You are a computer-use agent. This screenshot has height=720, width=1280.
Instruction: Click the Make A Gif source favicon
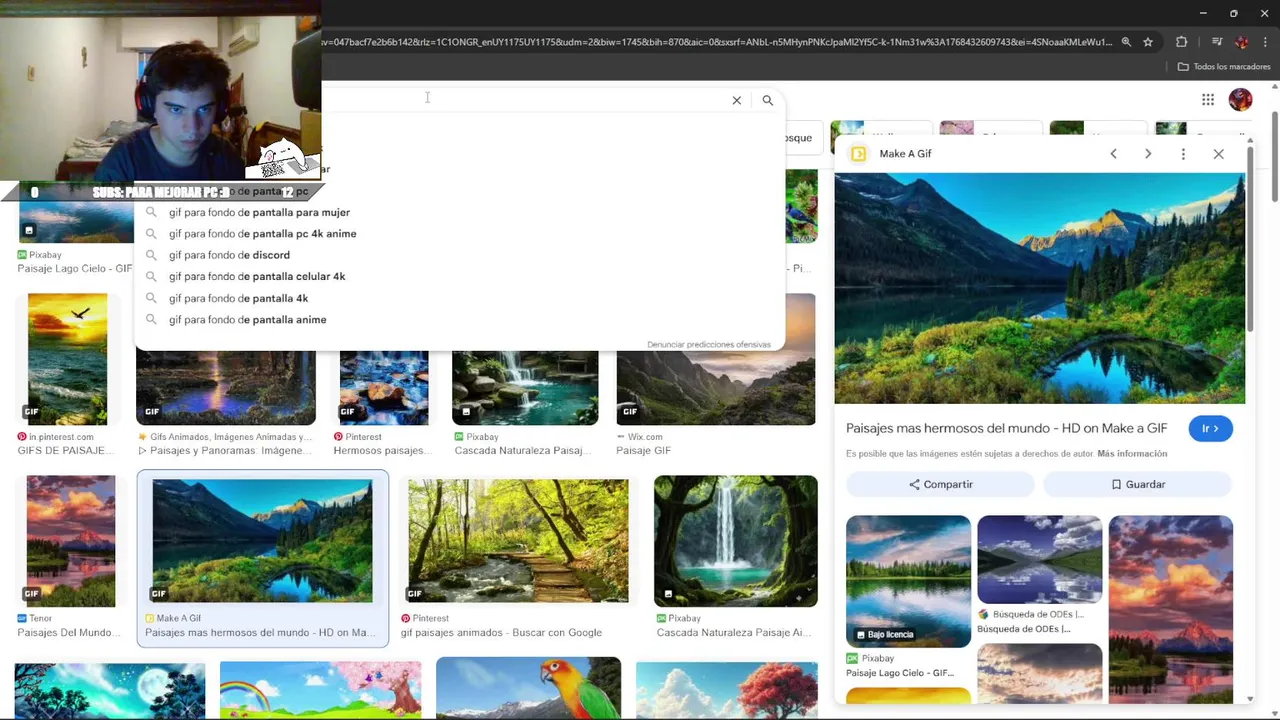(x=858, y=154)
